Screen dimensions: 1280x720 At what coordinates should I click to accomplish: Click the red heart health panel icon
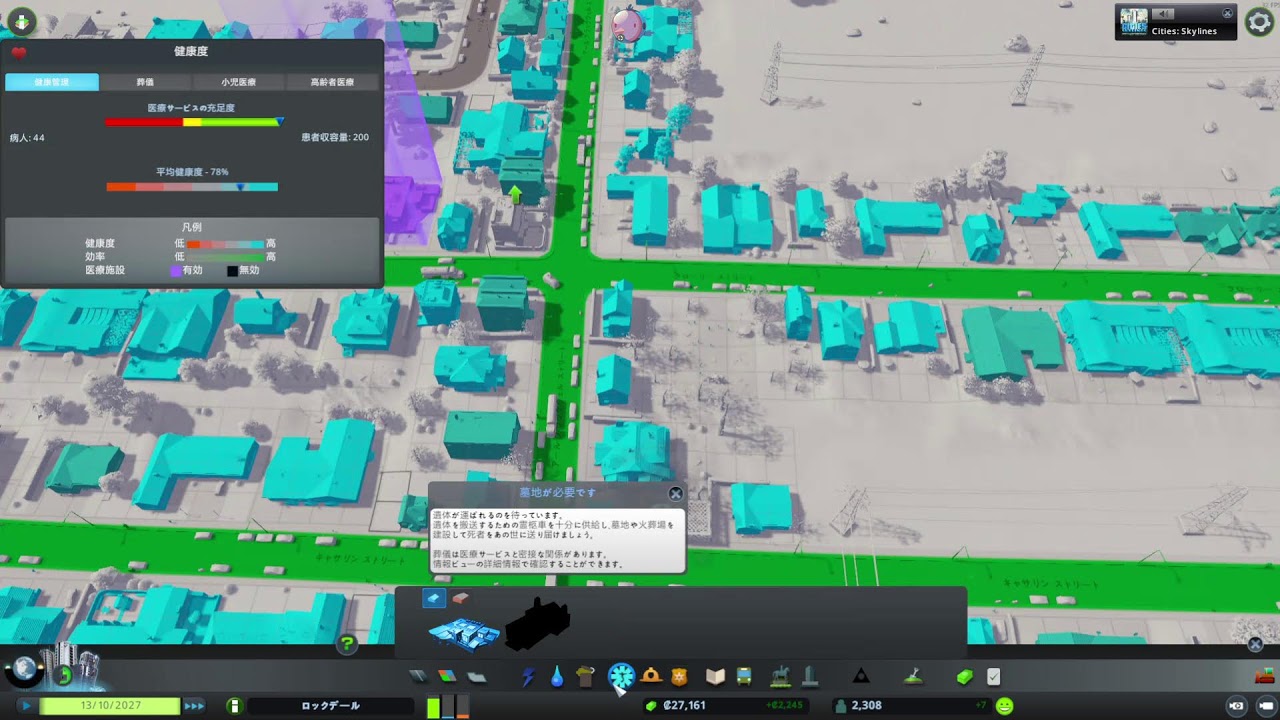click(18, 53)
